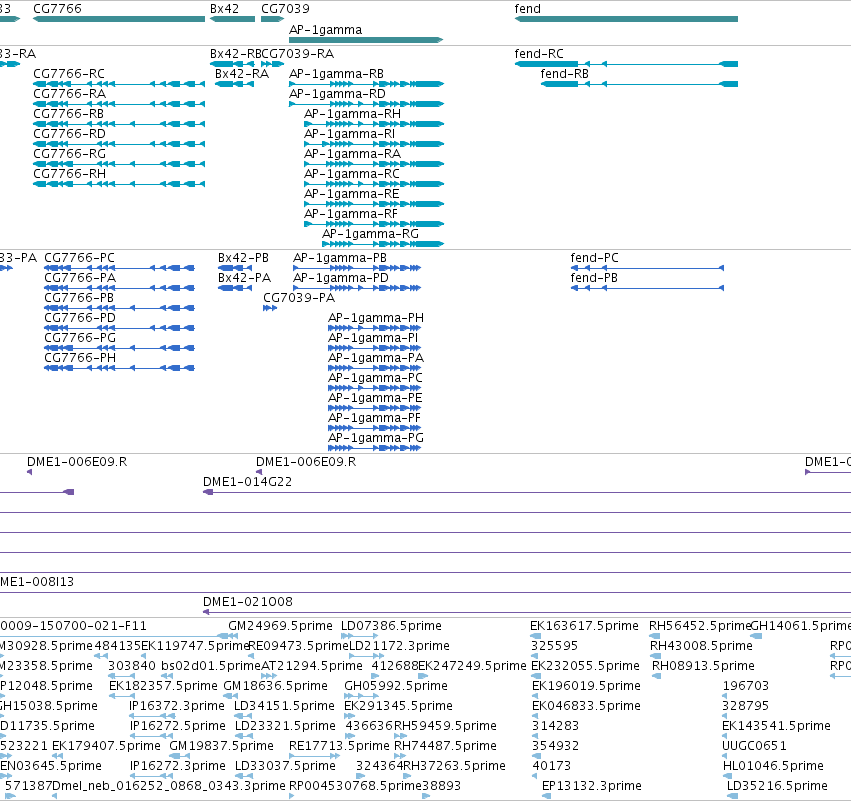This screenshot has height=801, width=851.
Task: Click the AP-1gamma-RE transcript label
Action: point(352,194)
